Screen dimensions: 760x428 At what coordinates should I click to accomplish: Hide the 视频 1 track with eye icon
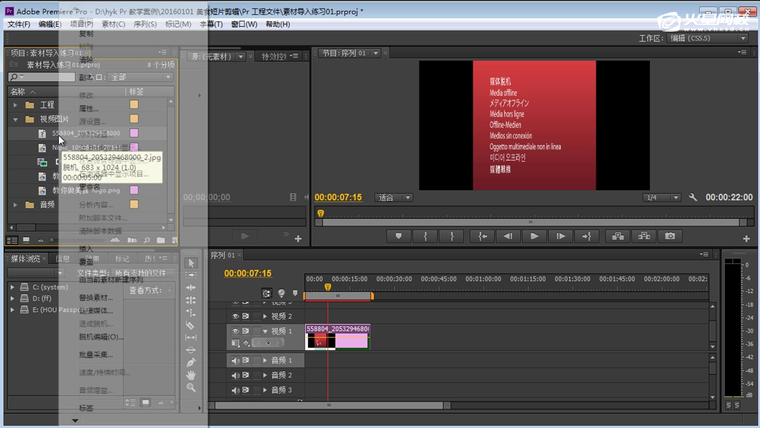tap(236, 330)
